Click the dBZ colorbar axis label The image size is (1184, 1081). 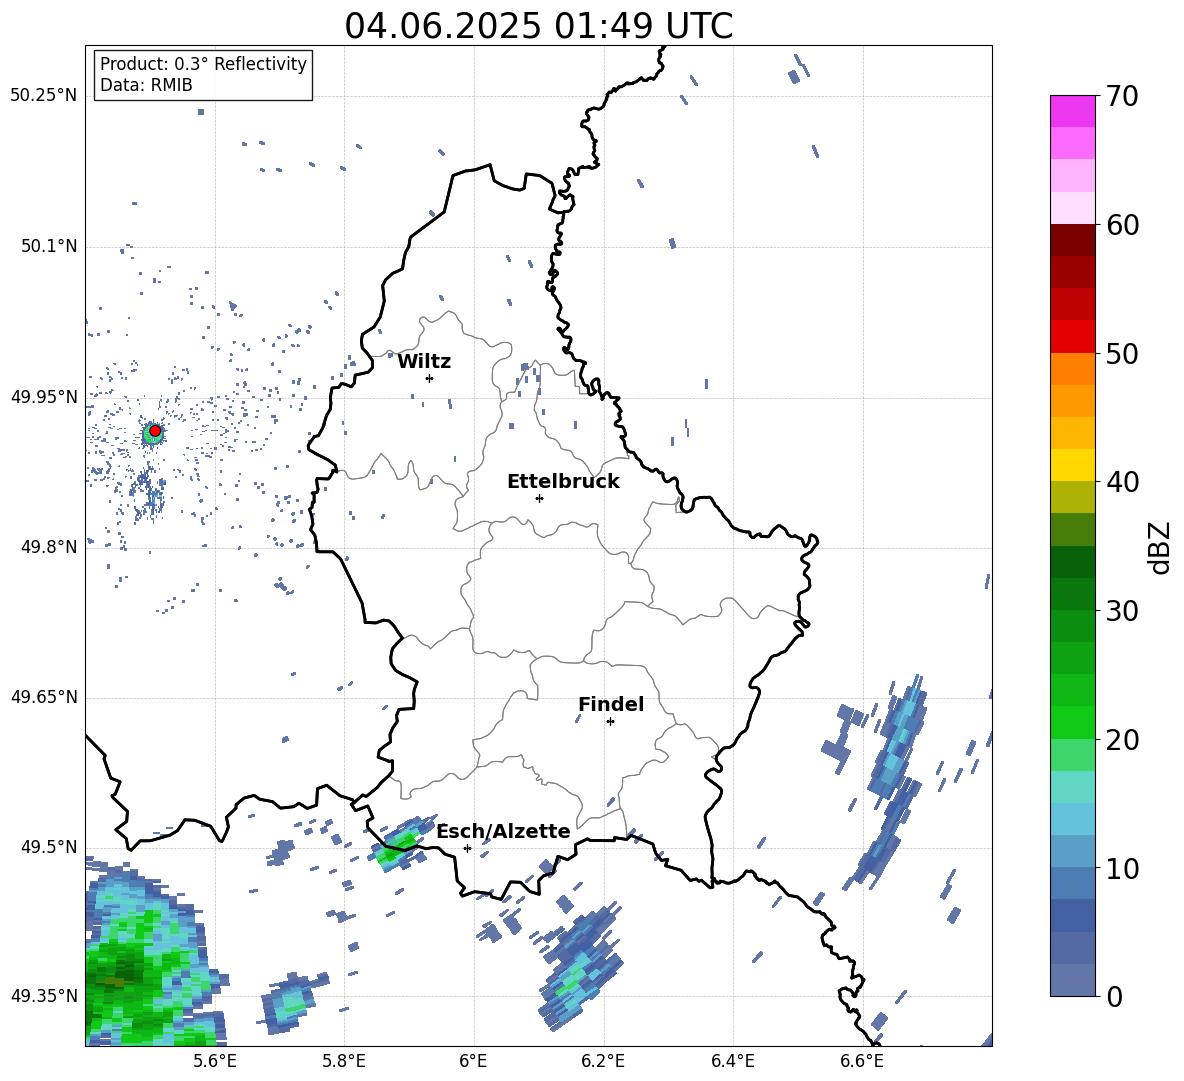tap(1161, 547)
